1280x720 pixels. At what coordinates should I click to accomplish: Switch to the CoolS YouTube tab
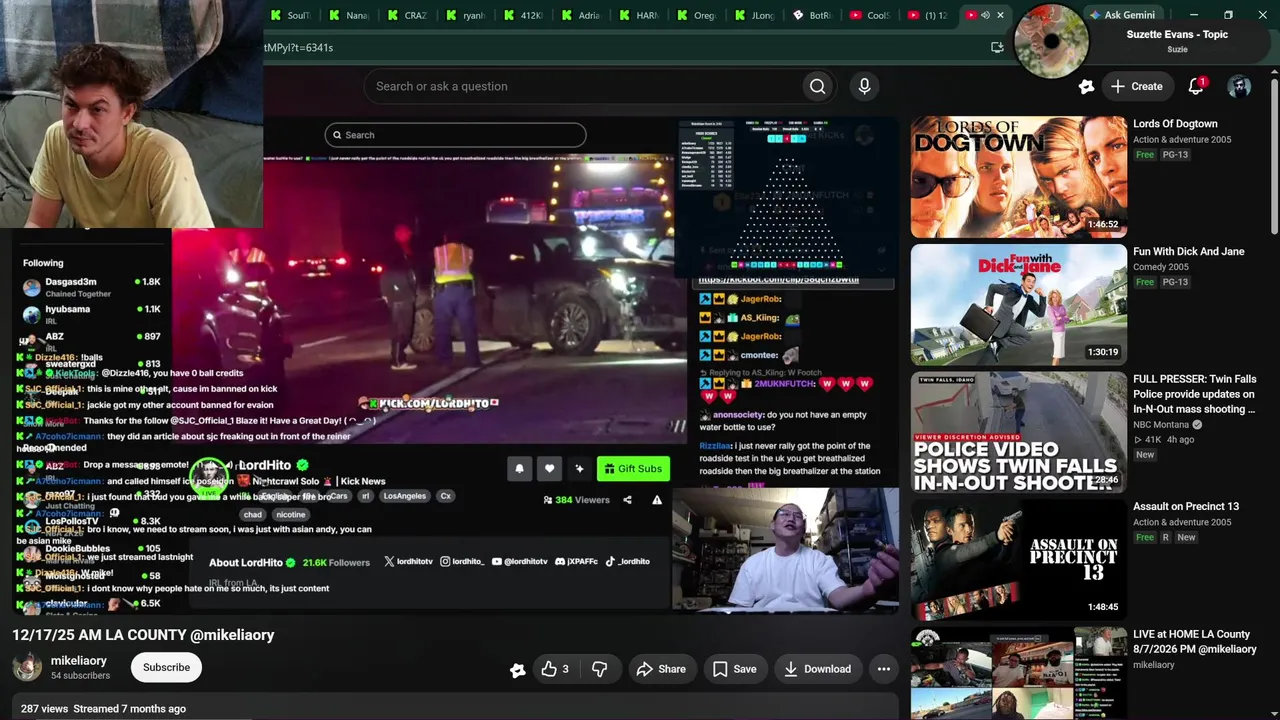coord(870,15)
